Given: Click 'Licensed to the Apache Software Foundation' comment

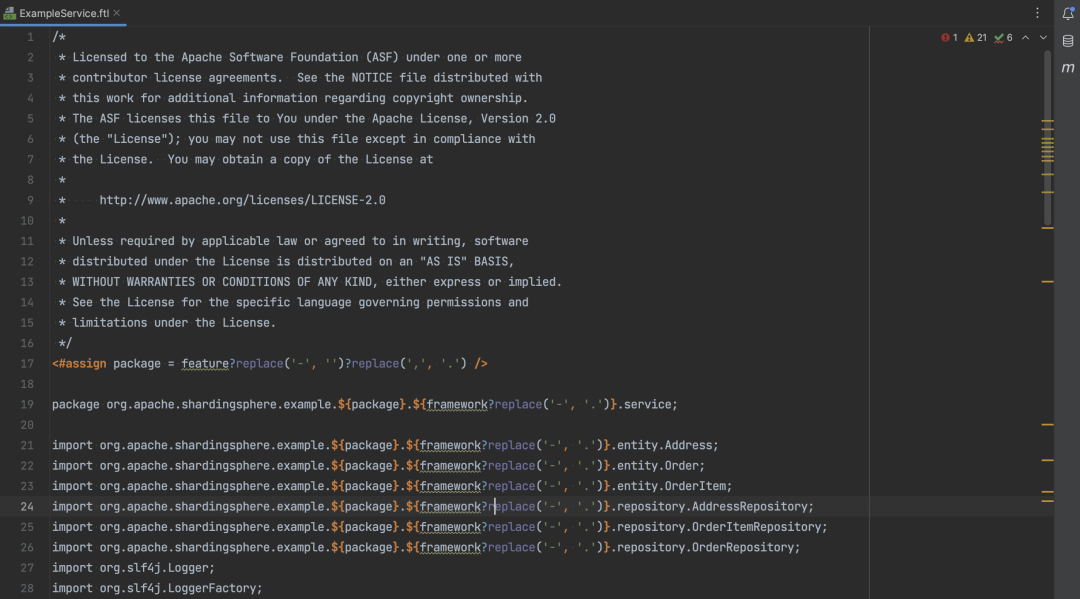Looking at the screenshot, I should 216,58.
